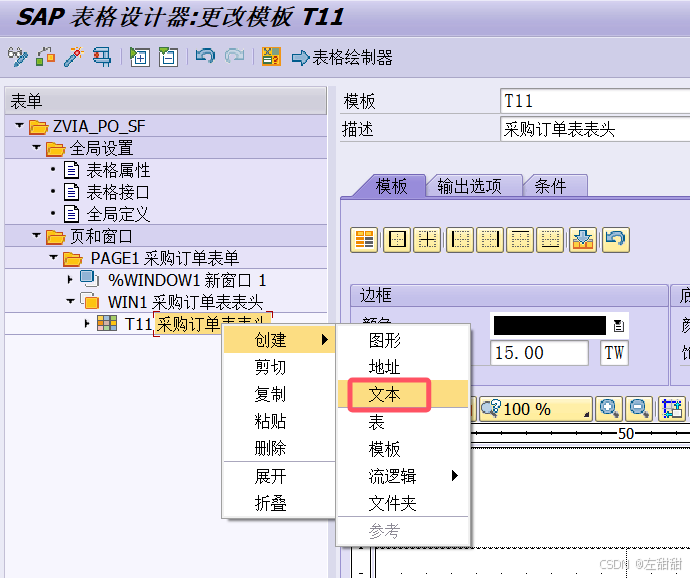Click the inner grid lines border icon
Viewport: 690px width, 578px height.
(427, 240)
